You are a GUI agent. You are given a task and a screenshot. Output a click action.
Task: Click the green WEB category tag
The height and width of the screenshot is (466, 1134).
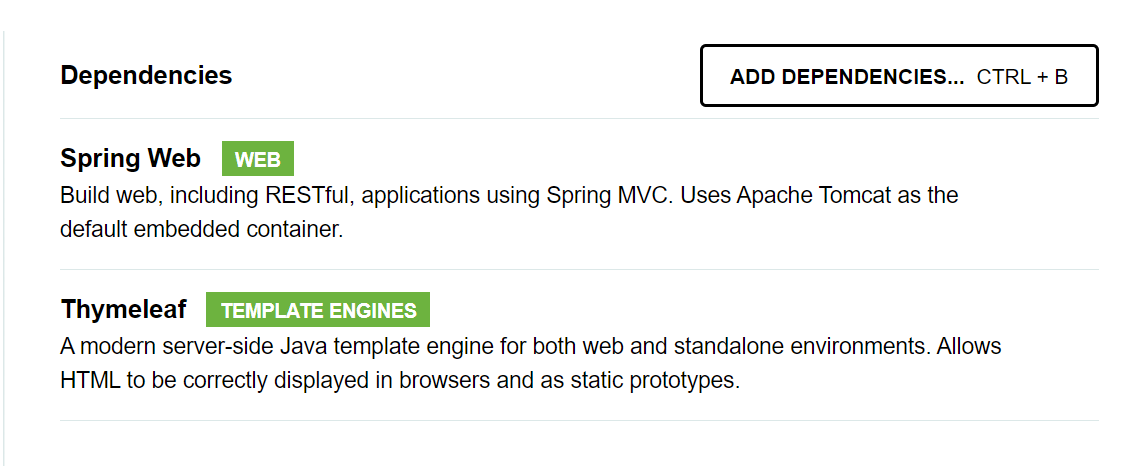[257, 160]
